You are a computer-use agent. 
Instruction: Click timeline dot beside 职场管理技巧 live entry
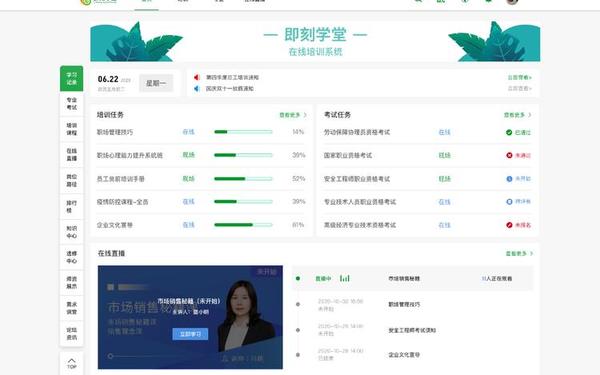pyautogui.click(x=298, y=304)
